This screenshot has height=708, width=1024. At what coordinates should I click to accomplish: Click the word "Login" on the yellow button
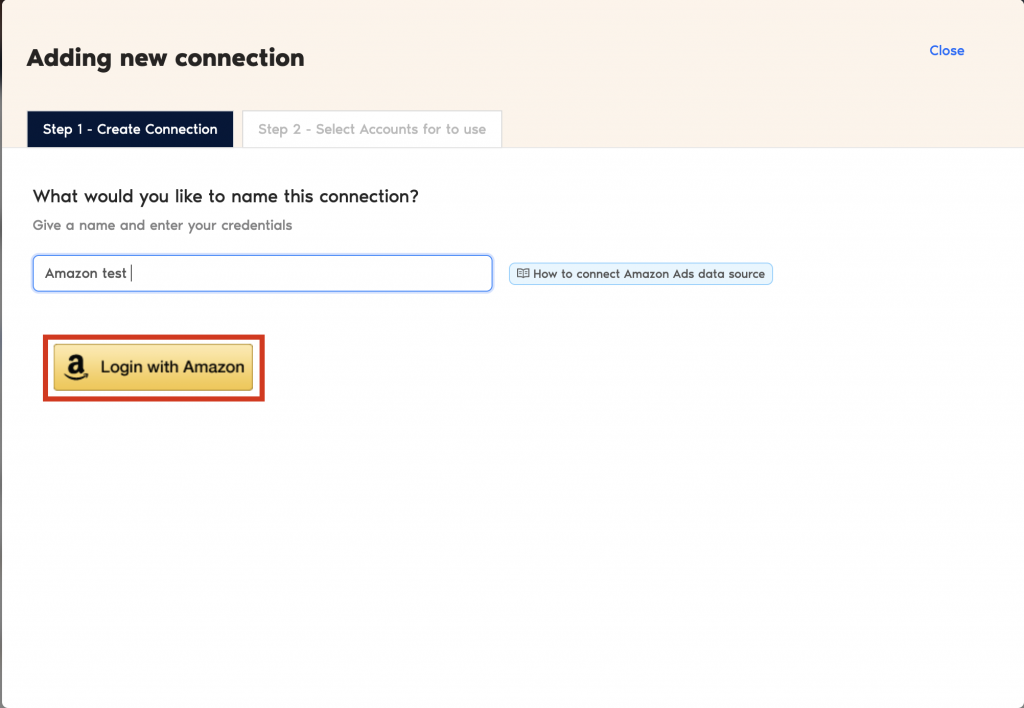coord(121,368)
